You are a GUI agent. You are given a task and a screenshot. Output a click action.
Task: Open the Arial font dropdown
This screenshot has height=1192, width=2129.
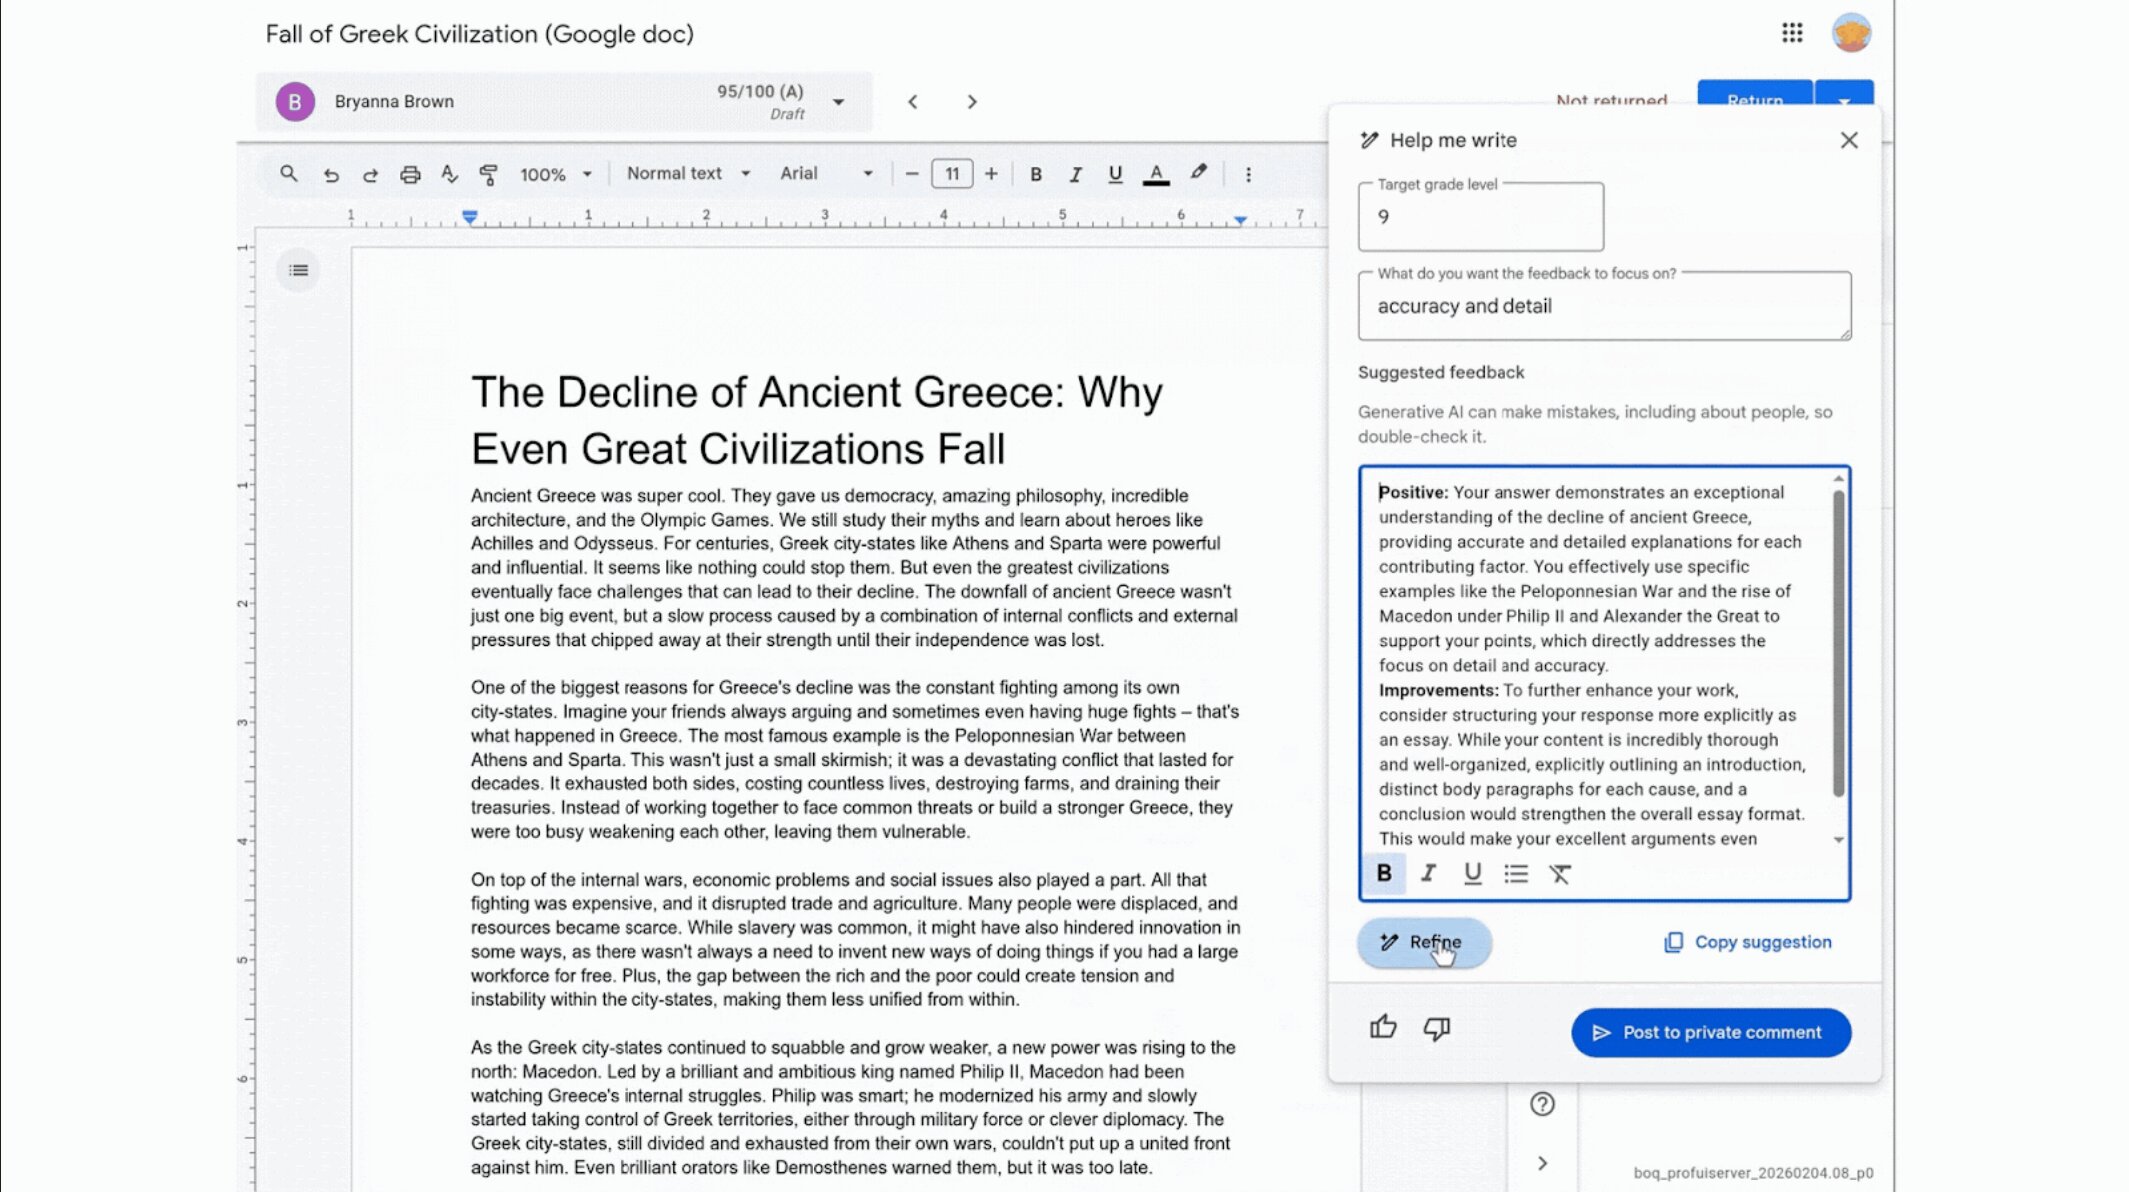pos(824,173)
